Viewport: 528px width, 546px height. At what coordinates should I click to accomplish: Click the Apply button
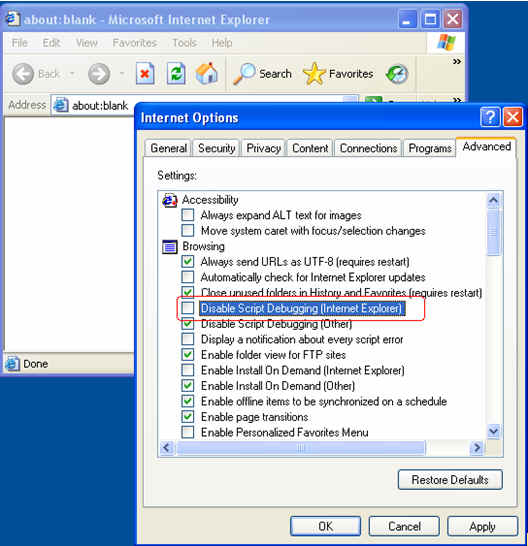(482, 526)
